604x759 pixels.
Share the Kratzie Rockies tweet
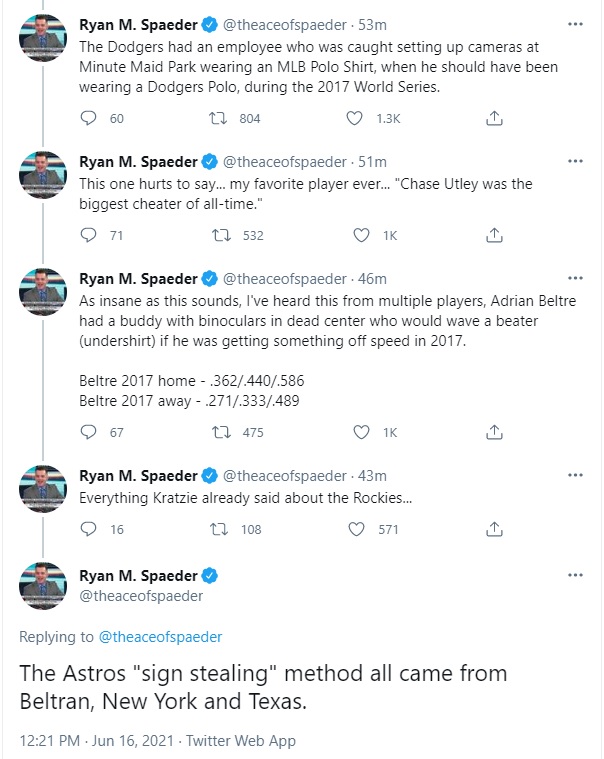tap(493, 529)
